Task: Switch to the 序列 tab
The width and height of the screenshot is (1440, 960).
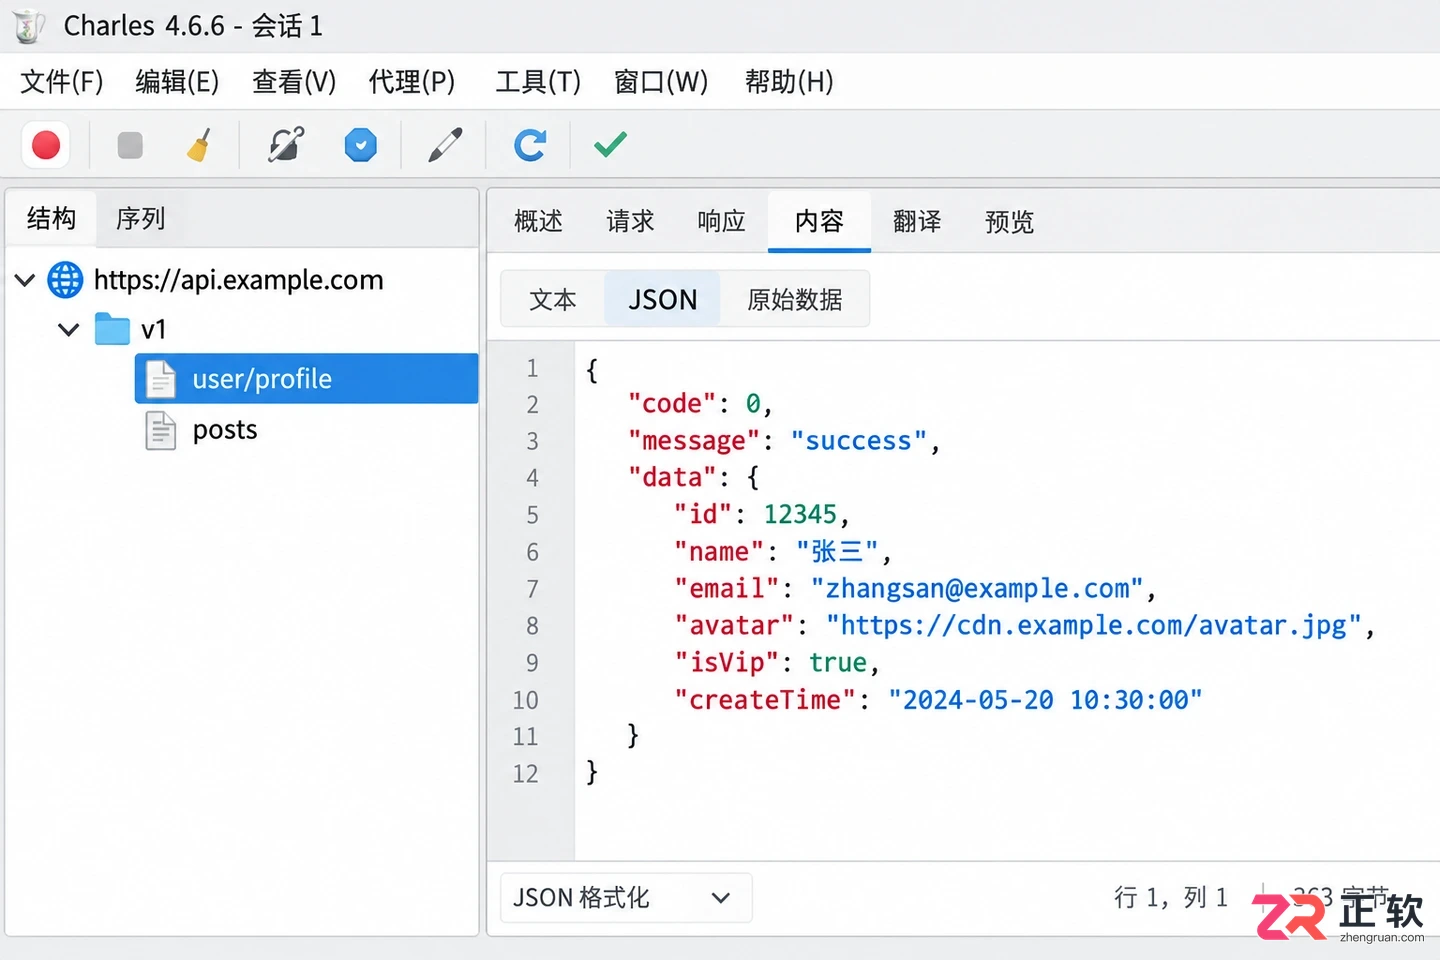Action: [140, 219]
